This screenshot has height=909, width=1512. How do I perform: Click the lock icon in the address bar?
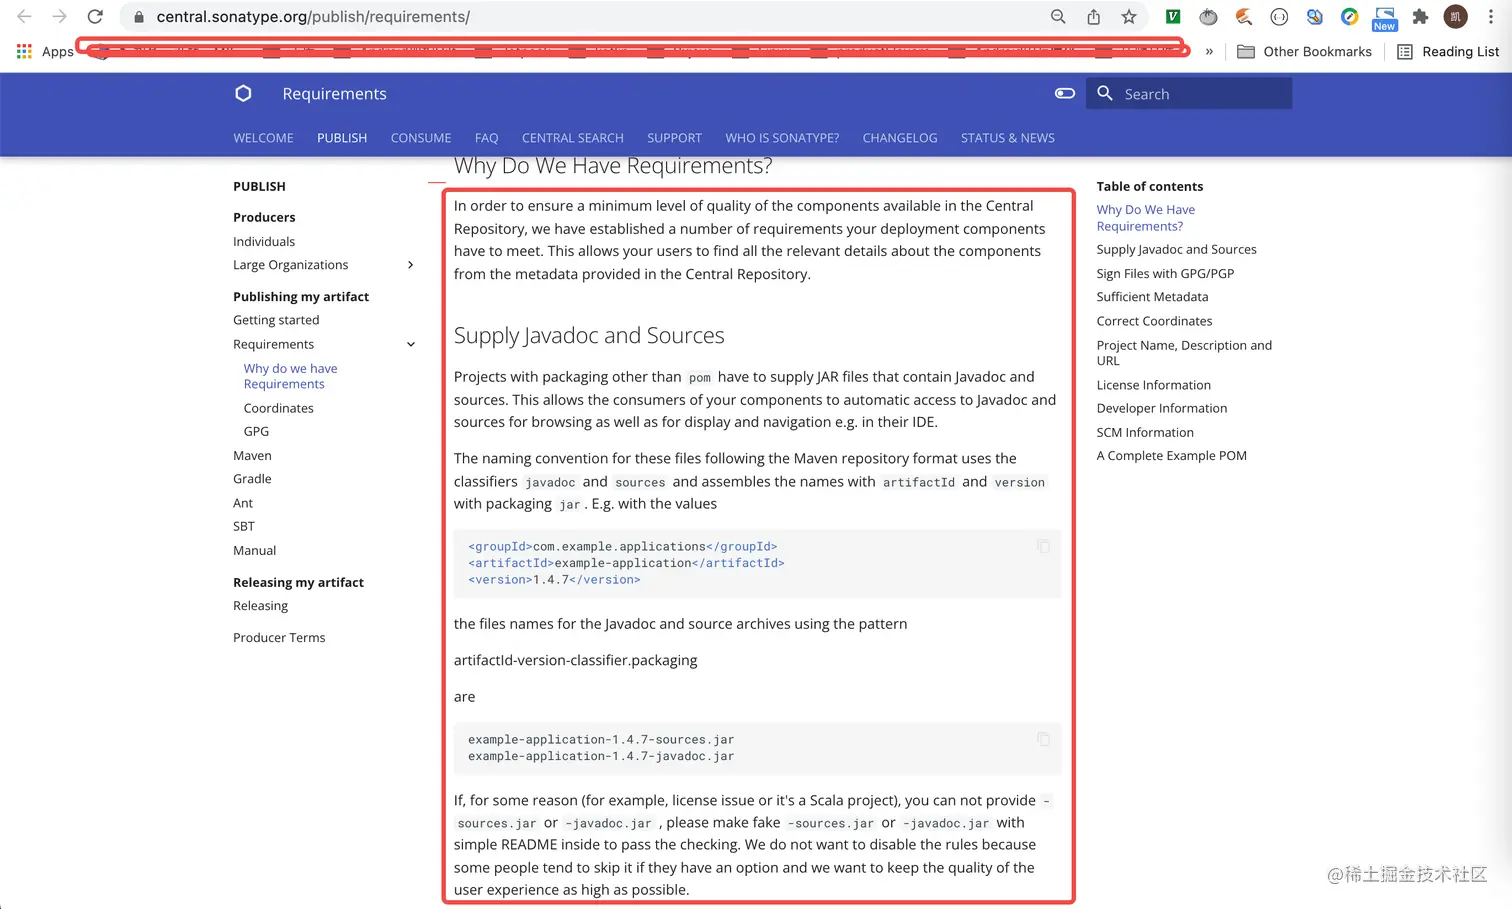click(139, 17)
